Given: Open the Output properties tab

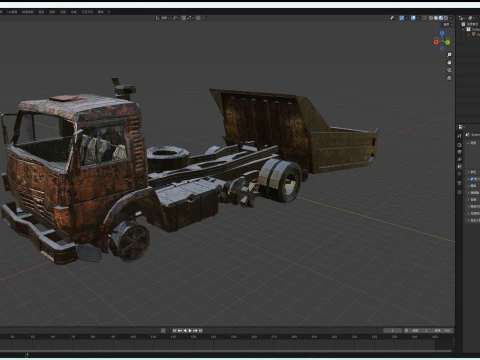Looking at the screenshot, I should click(459, 152).
